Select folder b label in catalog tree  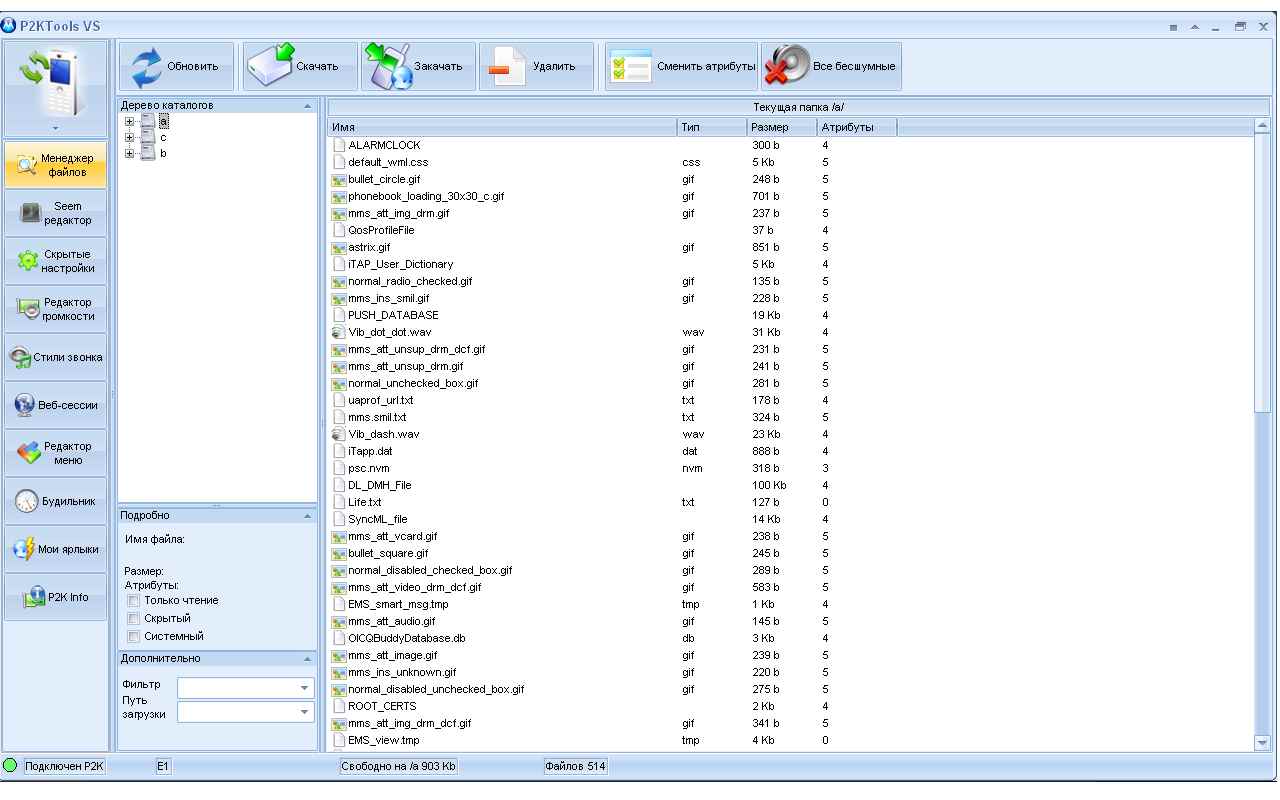[163, 153]
